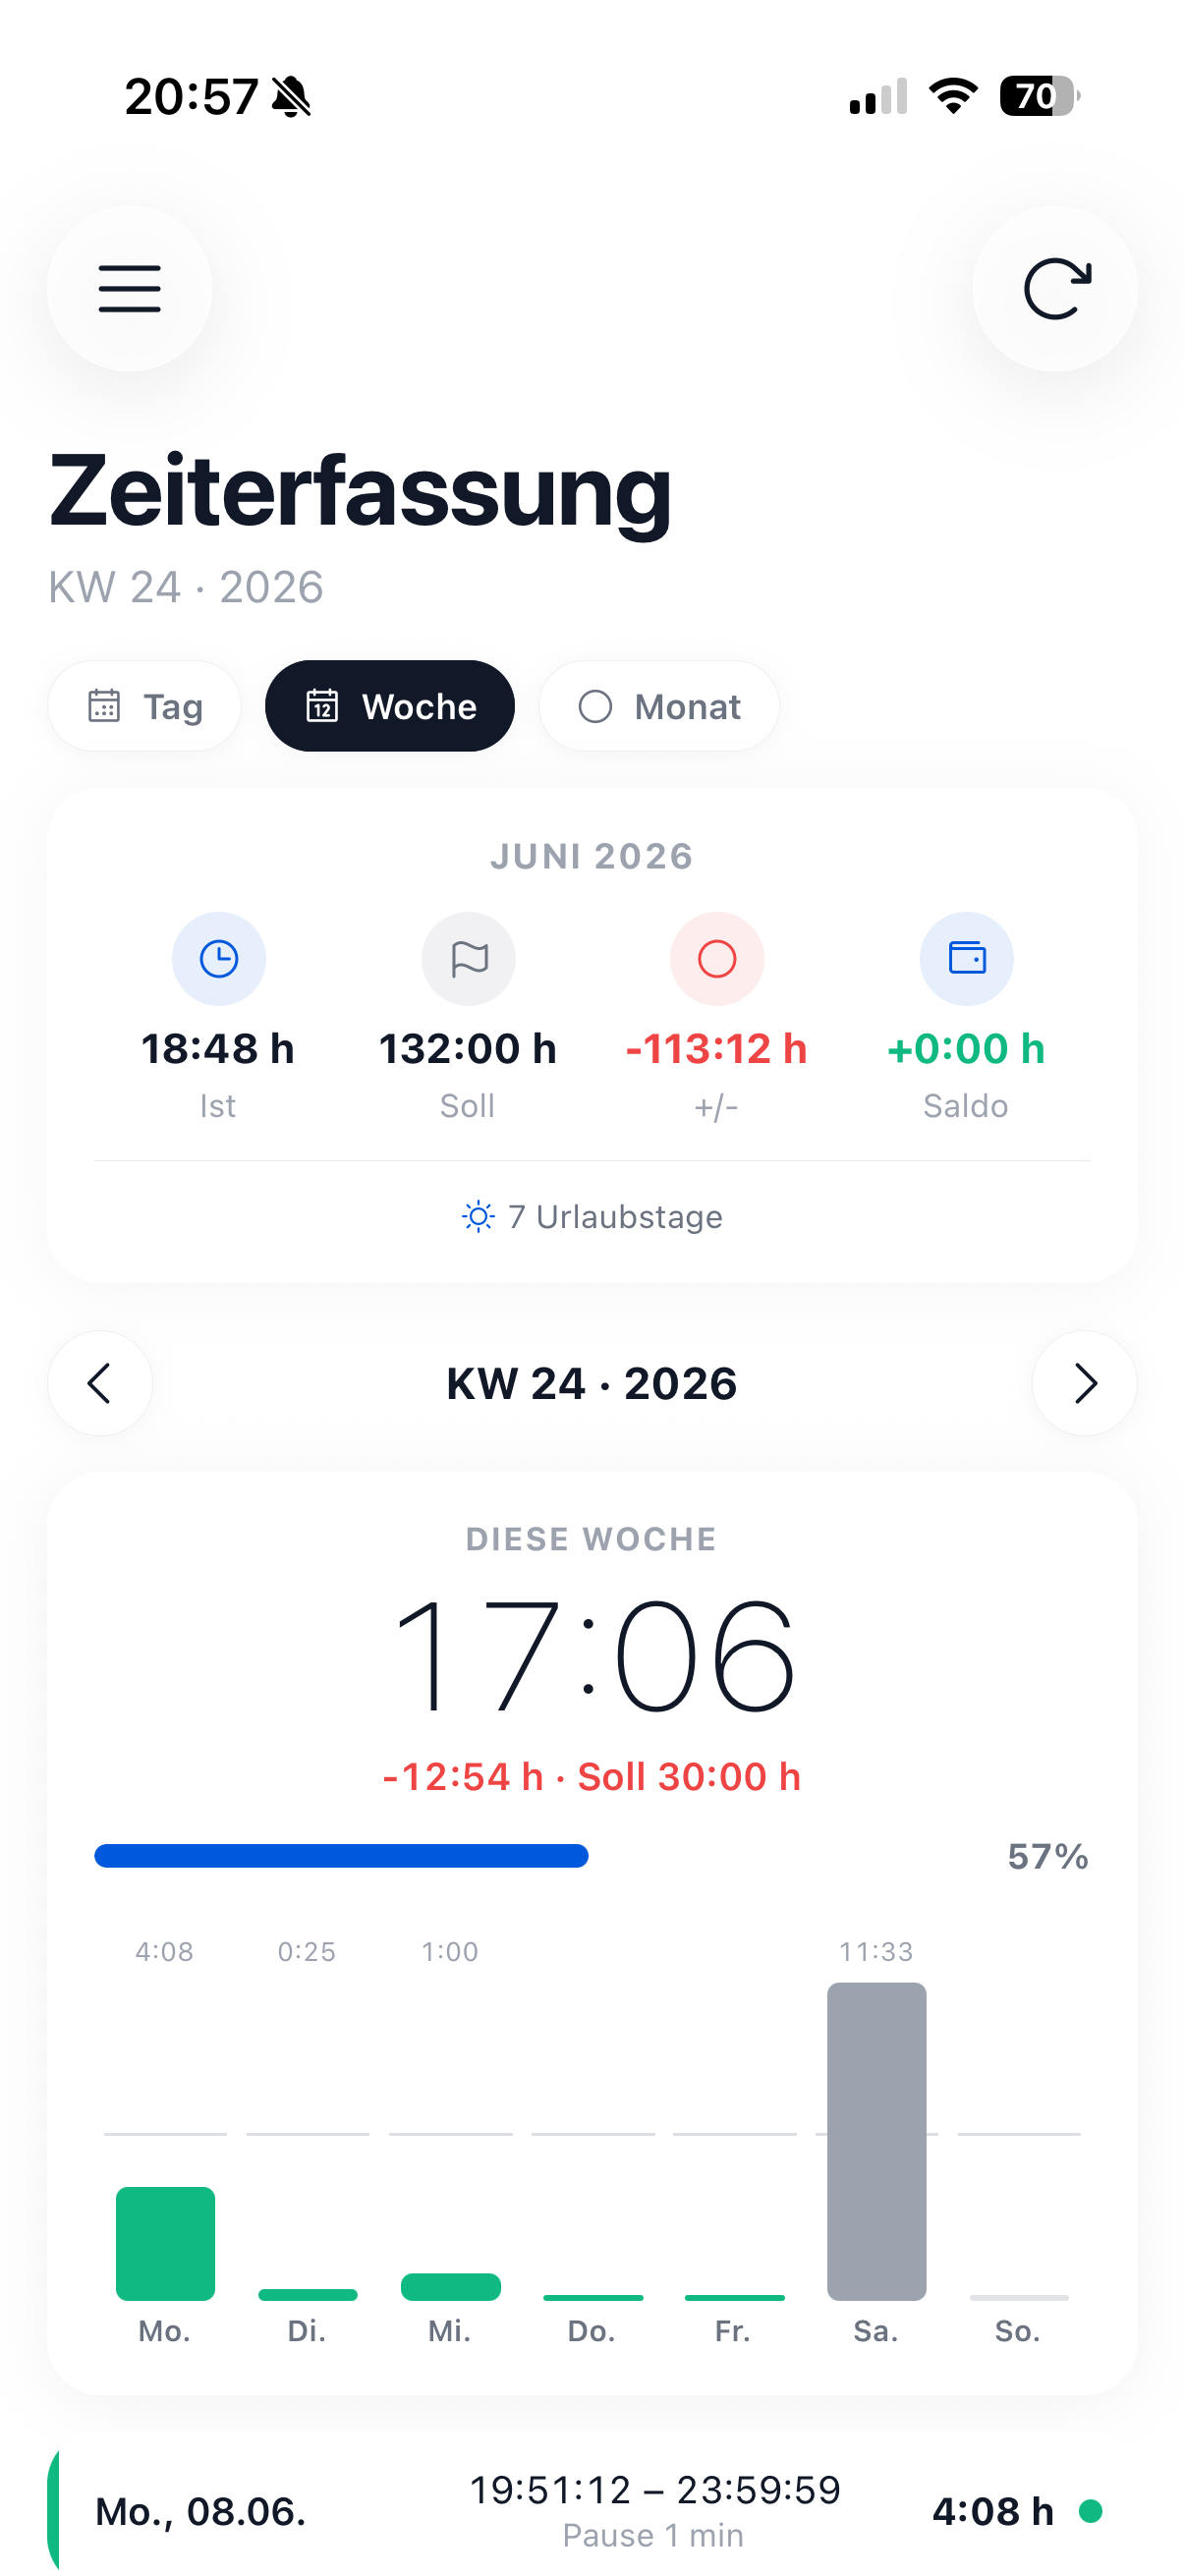Open the Mo., 08.06. time entry
This screenshot has height=2576, width=1185.
point(592,2510)
